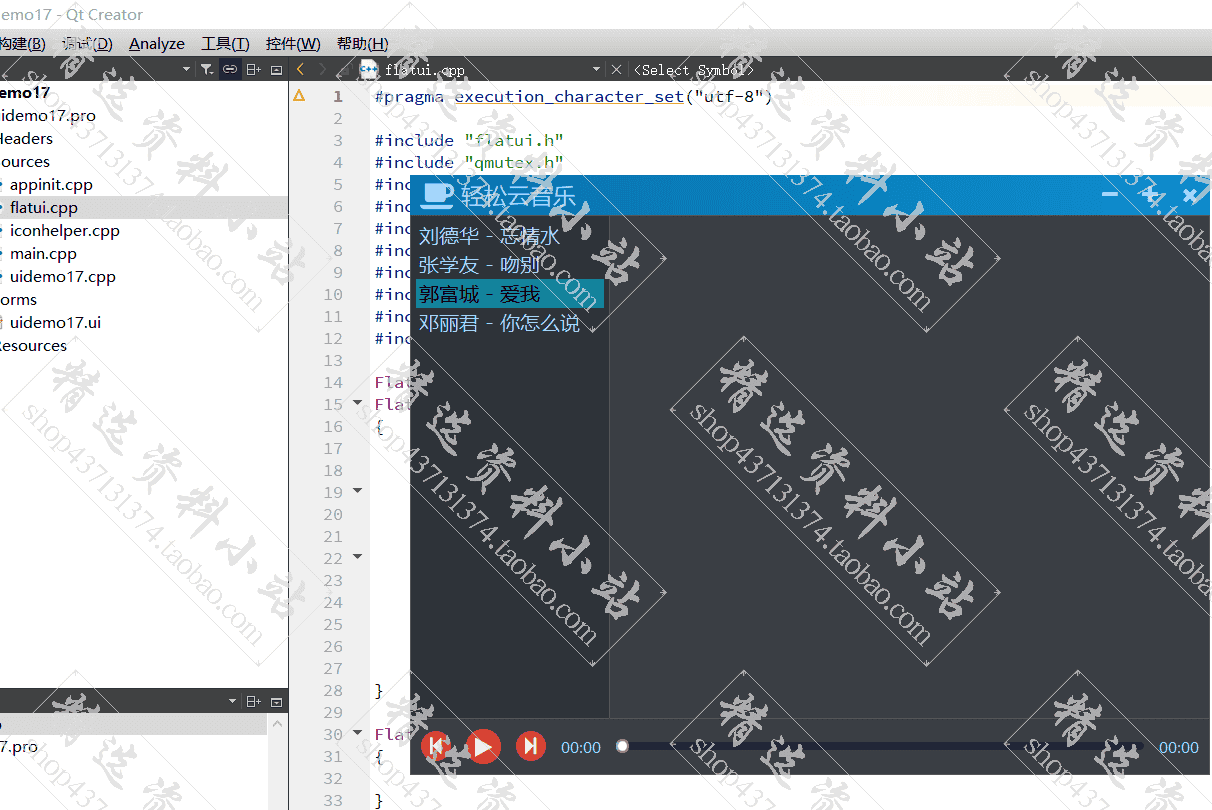Open appinit.cpp in project tree
The image size is (1212, 810).
pos(51,184)
